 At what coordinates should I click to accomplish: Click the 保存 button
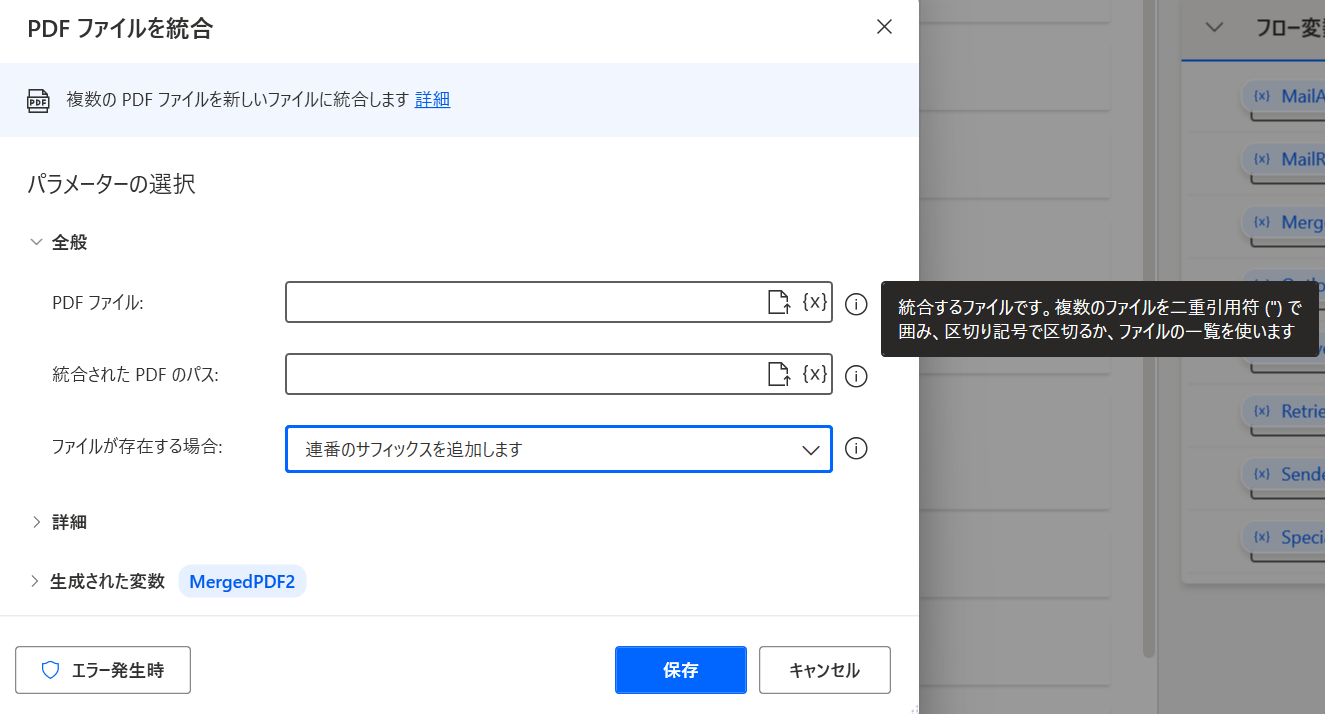point(681,670)
